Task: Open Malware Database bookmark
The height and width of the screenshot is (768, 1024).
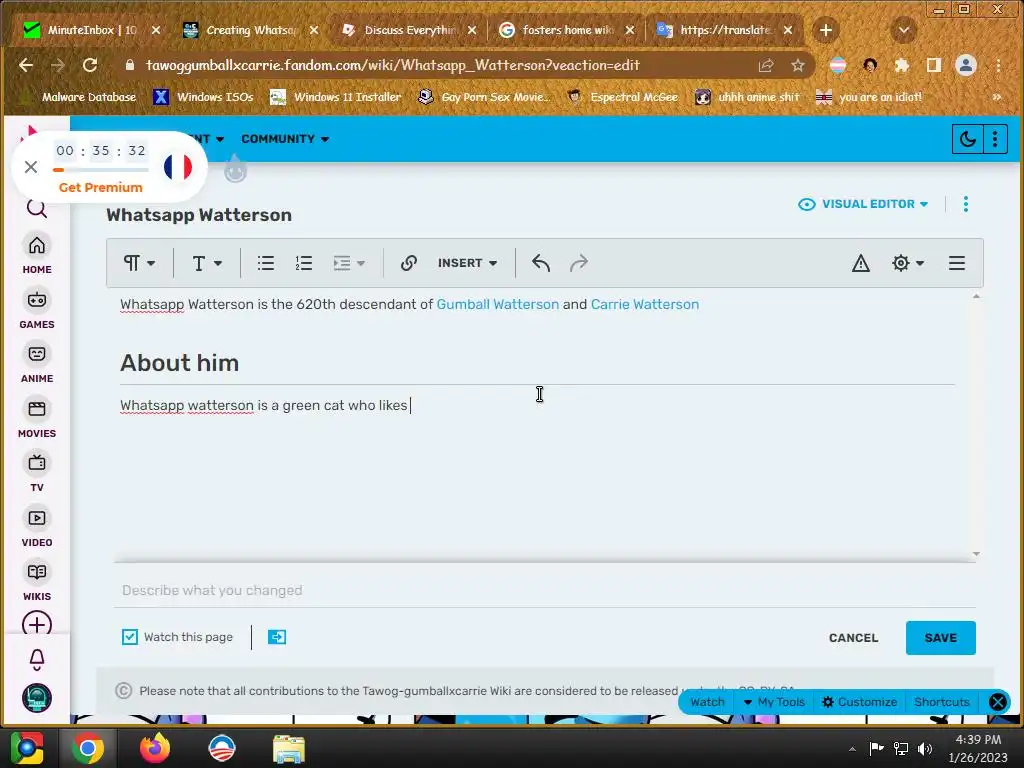Action: coord(78,97)
